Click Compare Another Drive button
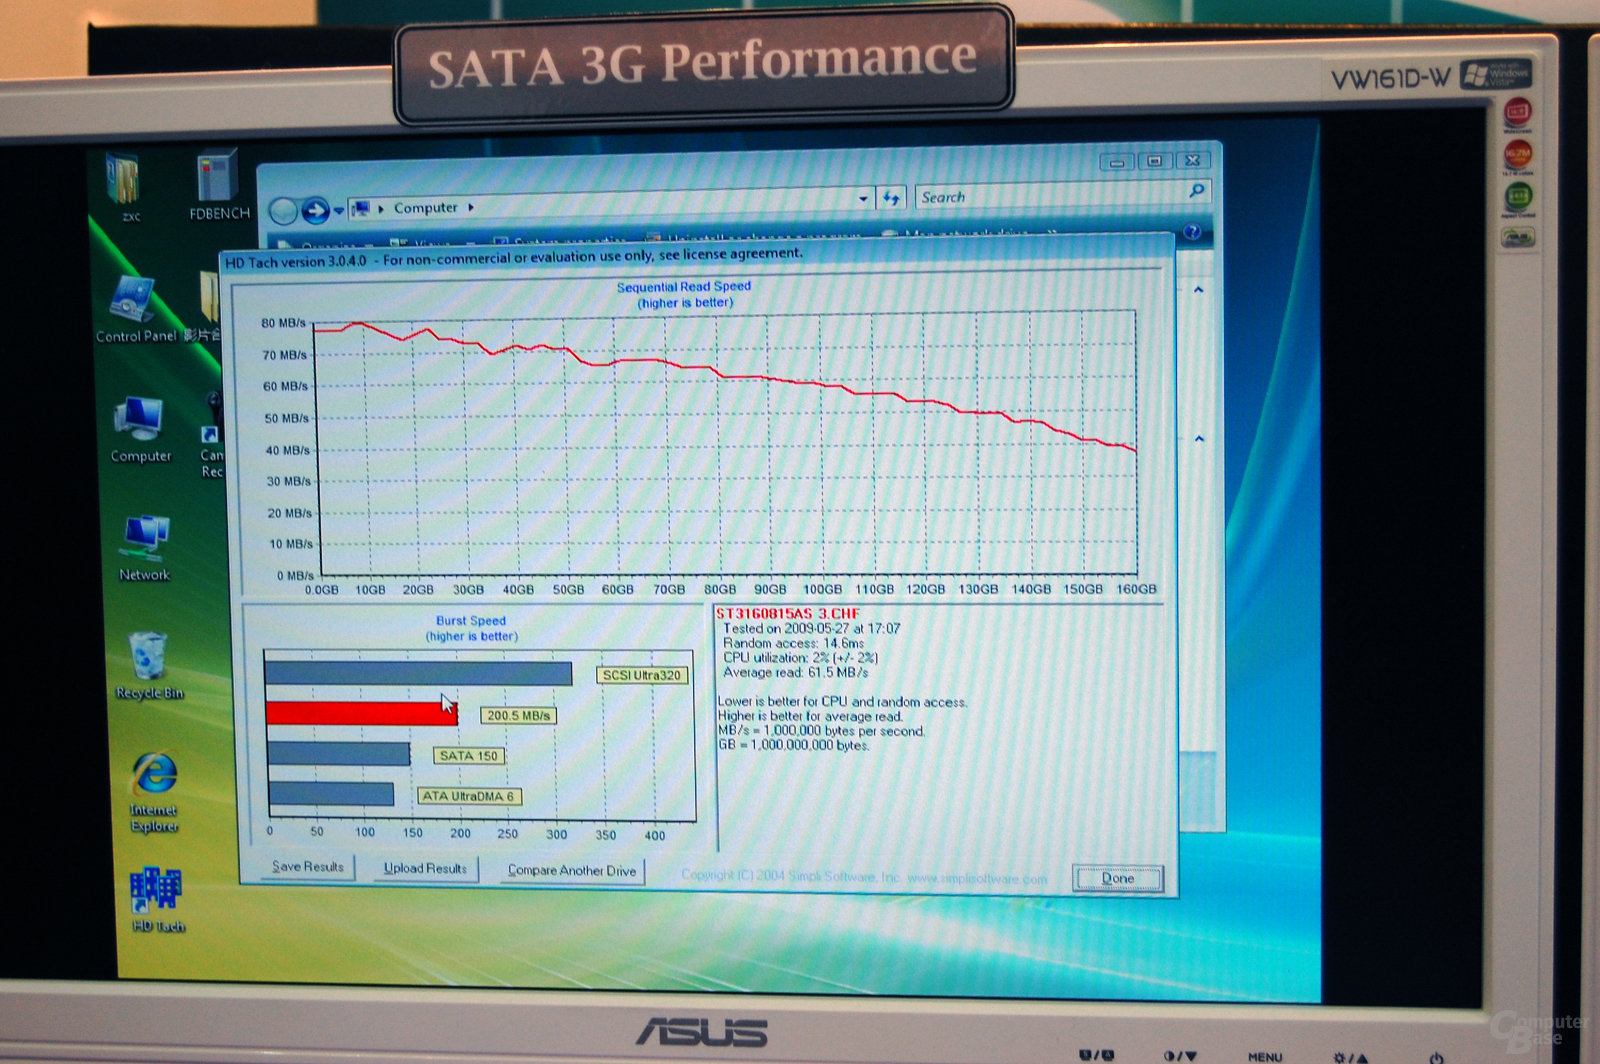The height and width of the screenshot is (1064, 1600). coord(571,870)
